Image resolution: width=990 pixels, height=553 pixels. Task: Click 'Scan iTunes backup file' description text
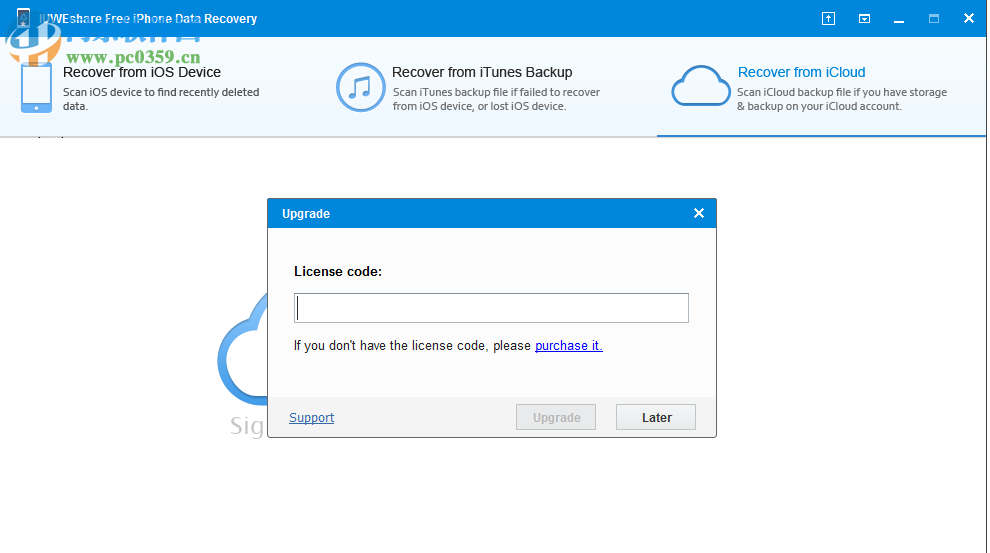(496, 99)
